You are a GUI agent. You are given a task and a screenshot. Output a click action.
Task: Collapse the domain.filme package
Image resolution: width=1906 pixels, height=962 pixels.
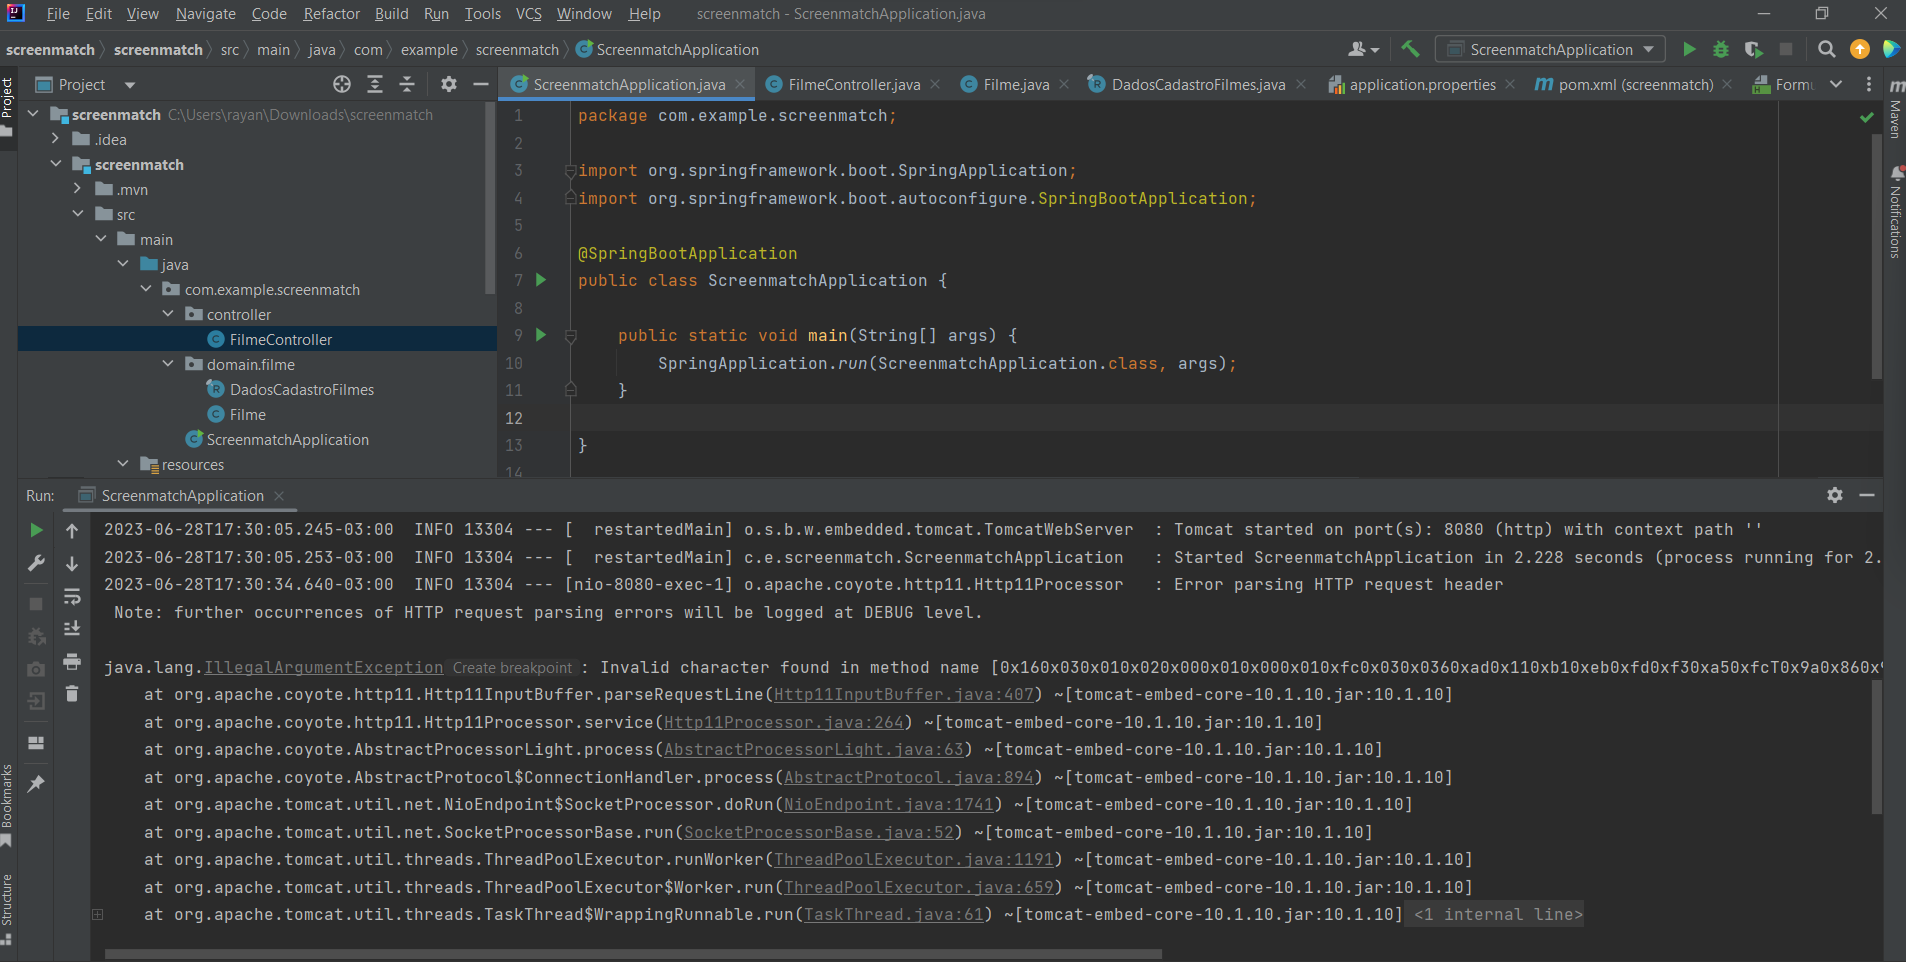[x=168, y=364]
